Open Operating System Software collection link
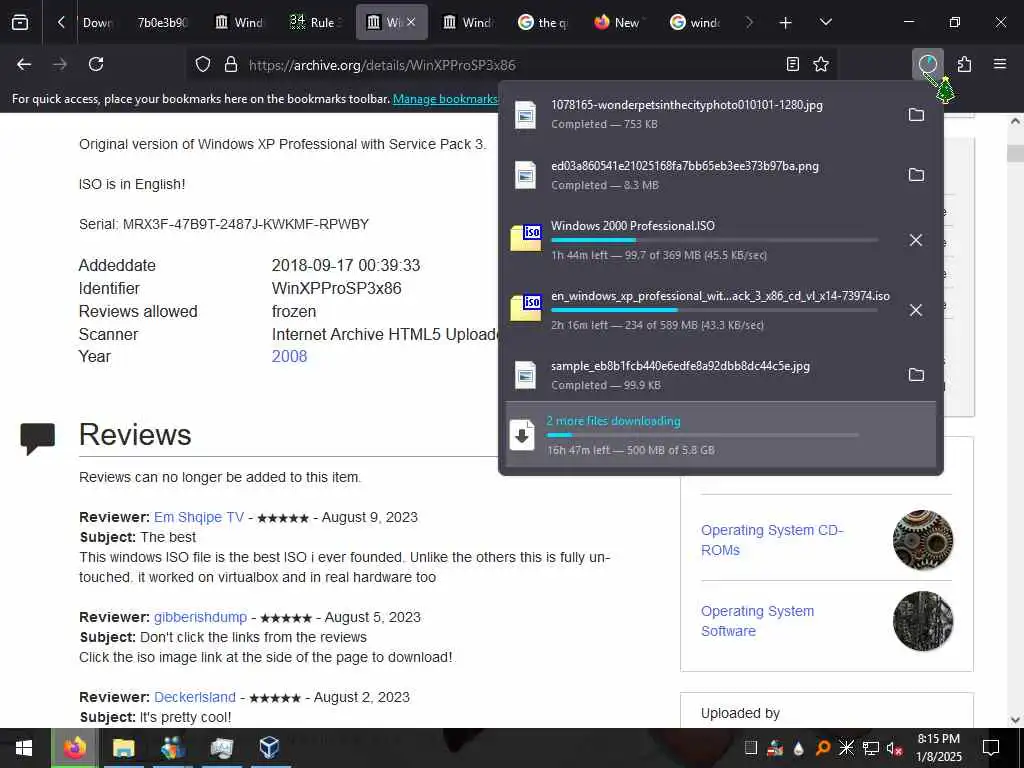This screenshot has width=1024, height=768. pos(758,621)
